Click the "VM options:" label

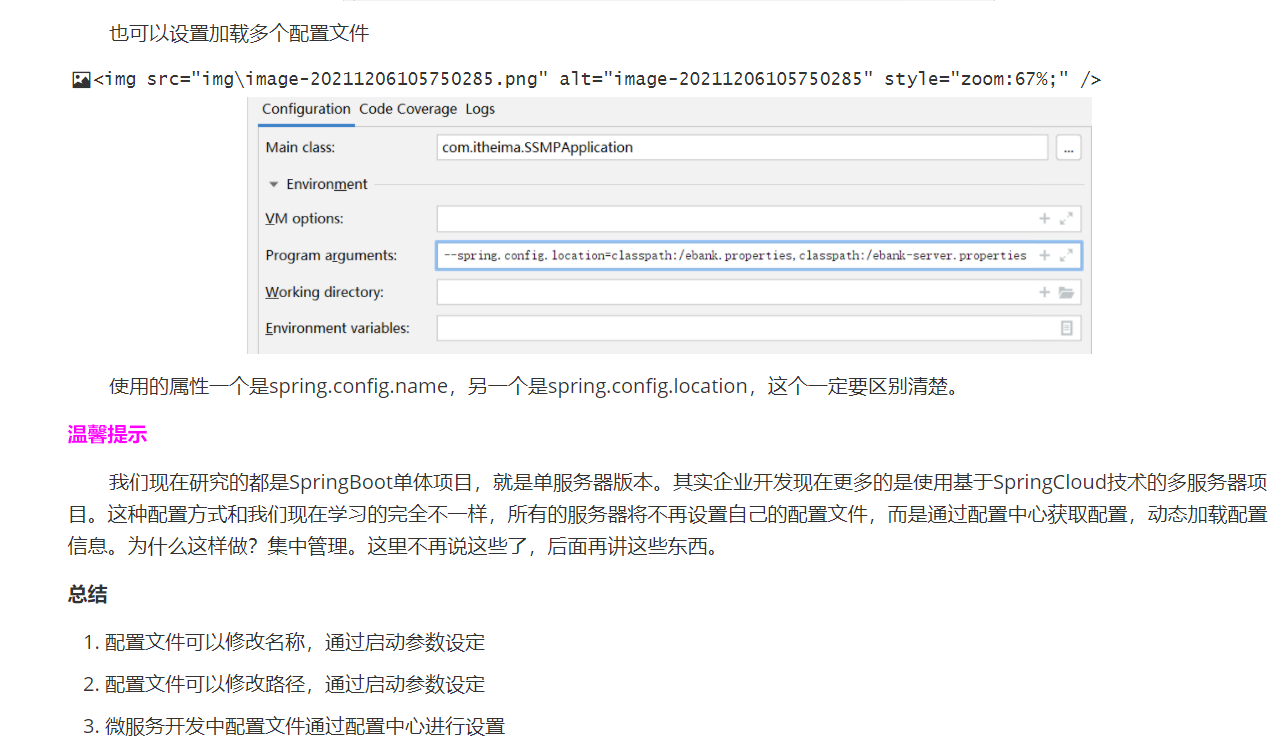tap(304, 219)
